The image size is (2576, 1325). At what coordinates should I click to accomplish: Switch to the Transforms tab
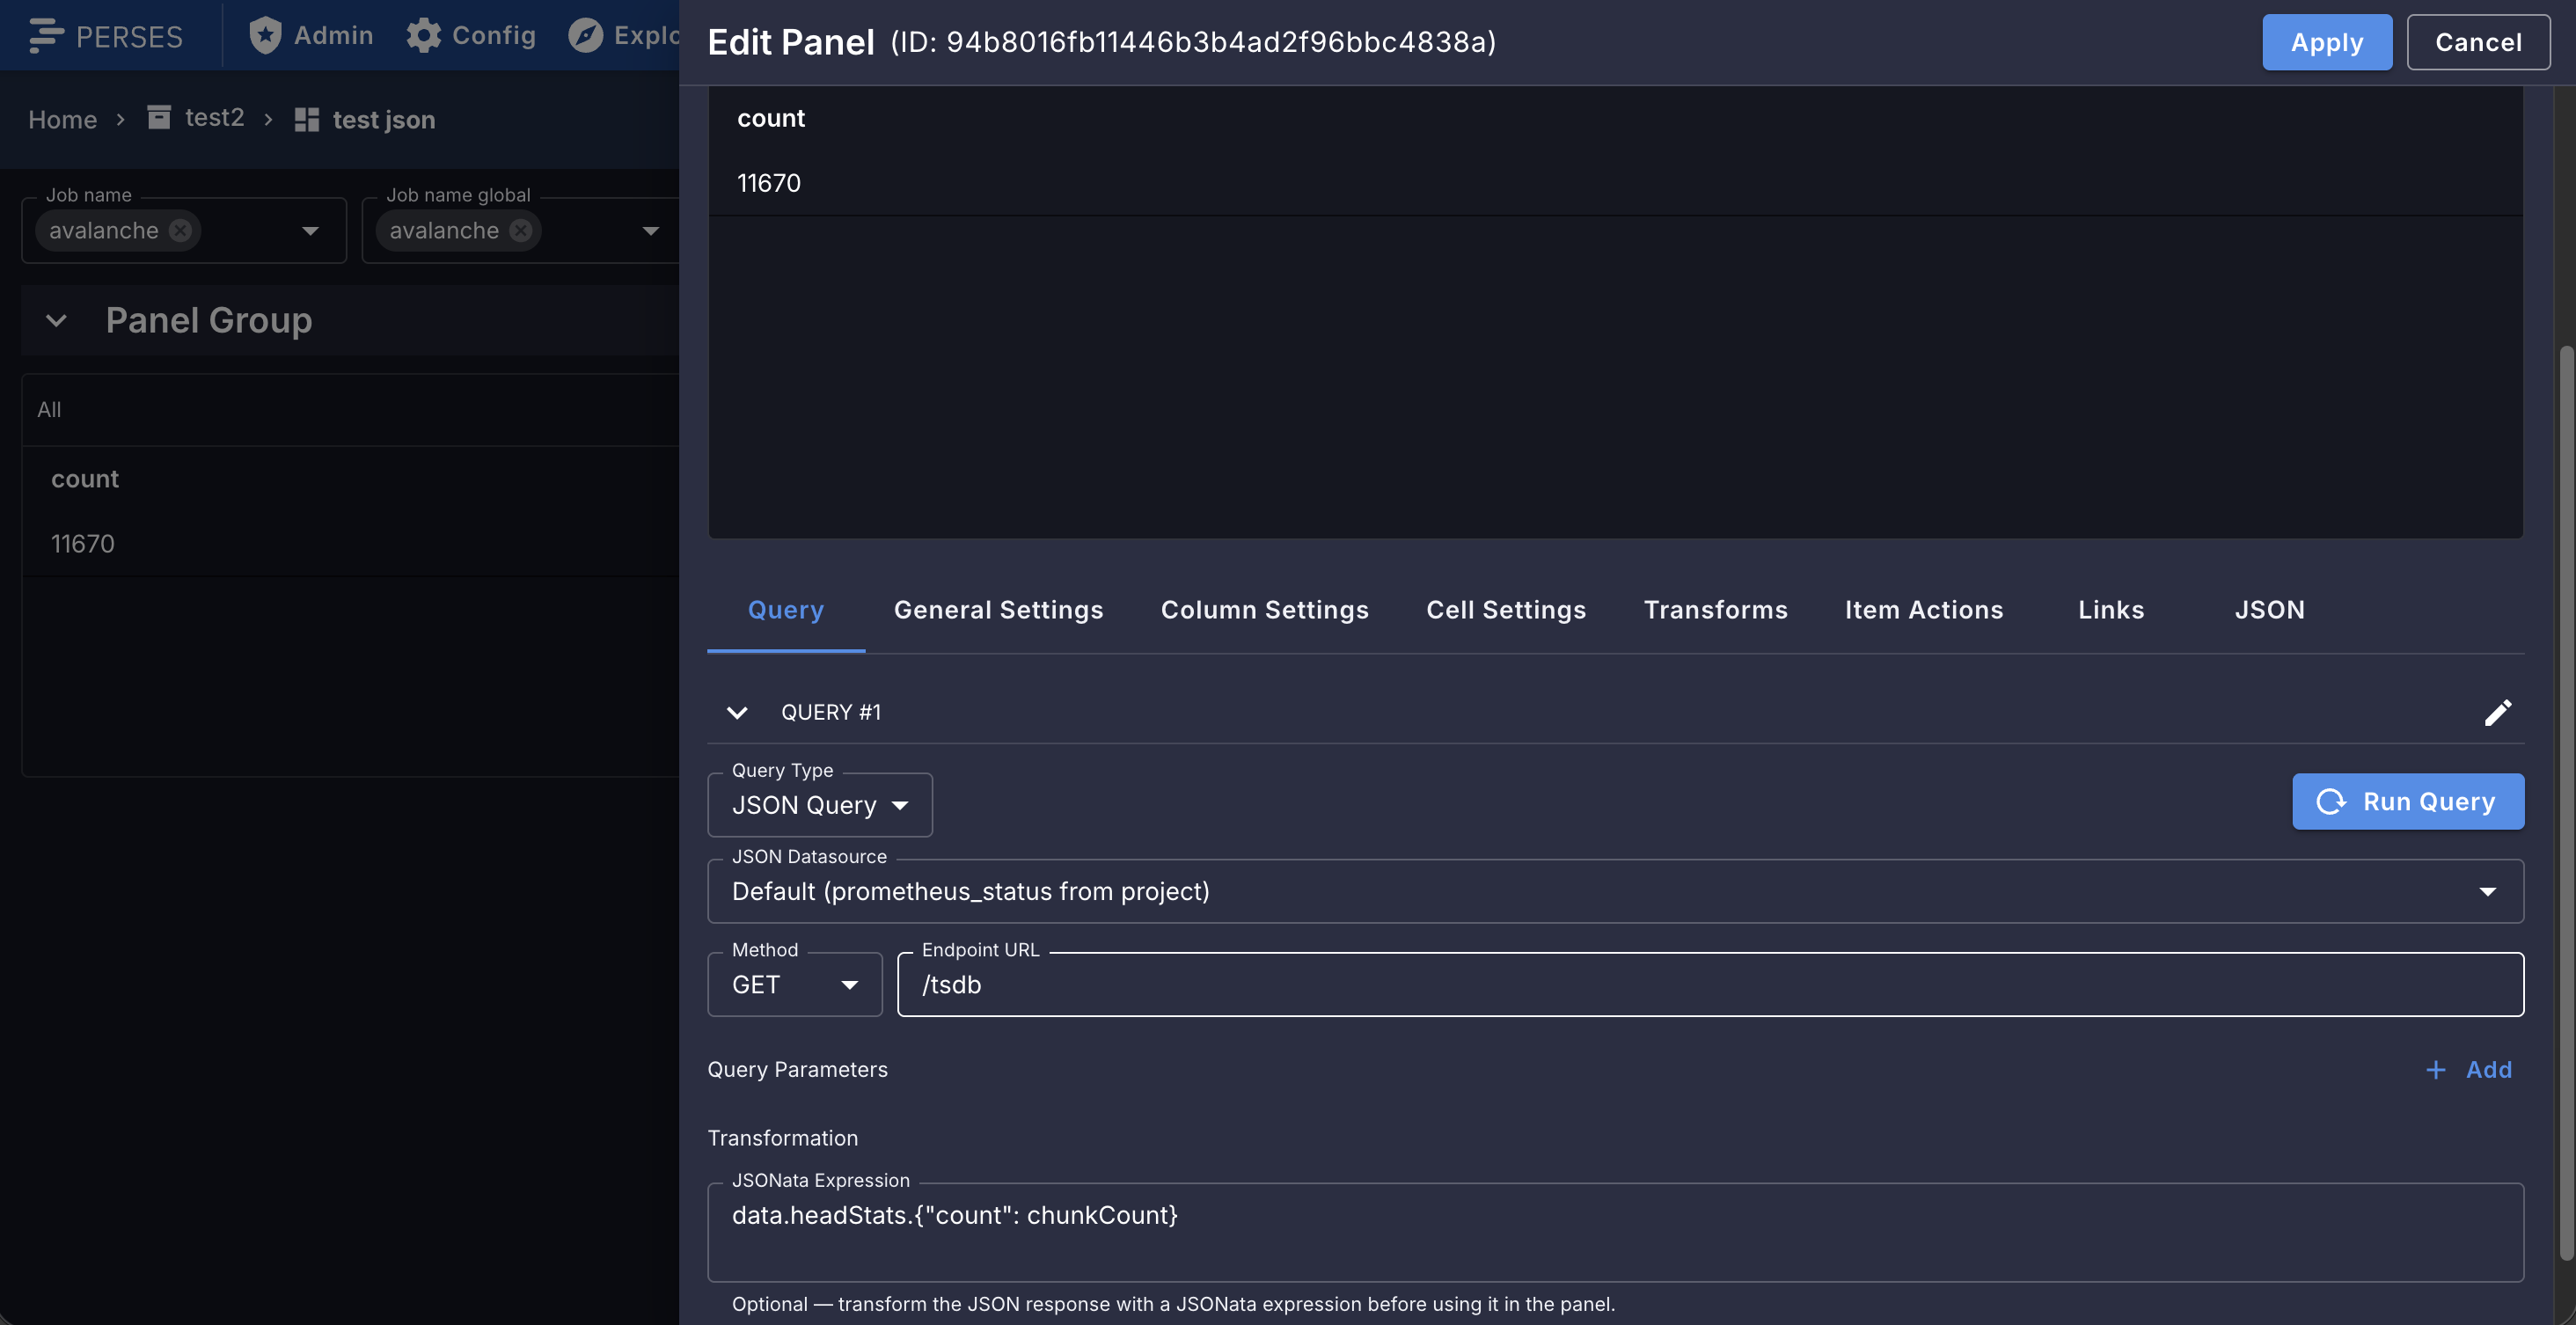tap(1715, 610)
